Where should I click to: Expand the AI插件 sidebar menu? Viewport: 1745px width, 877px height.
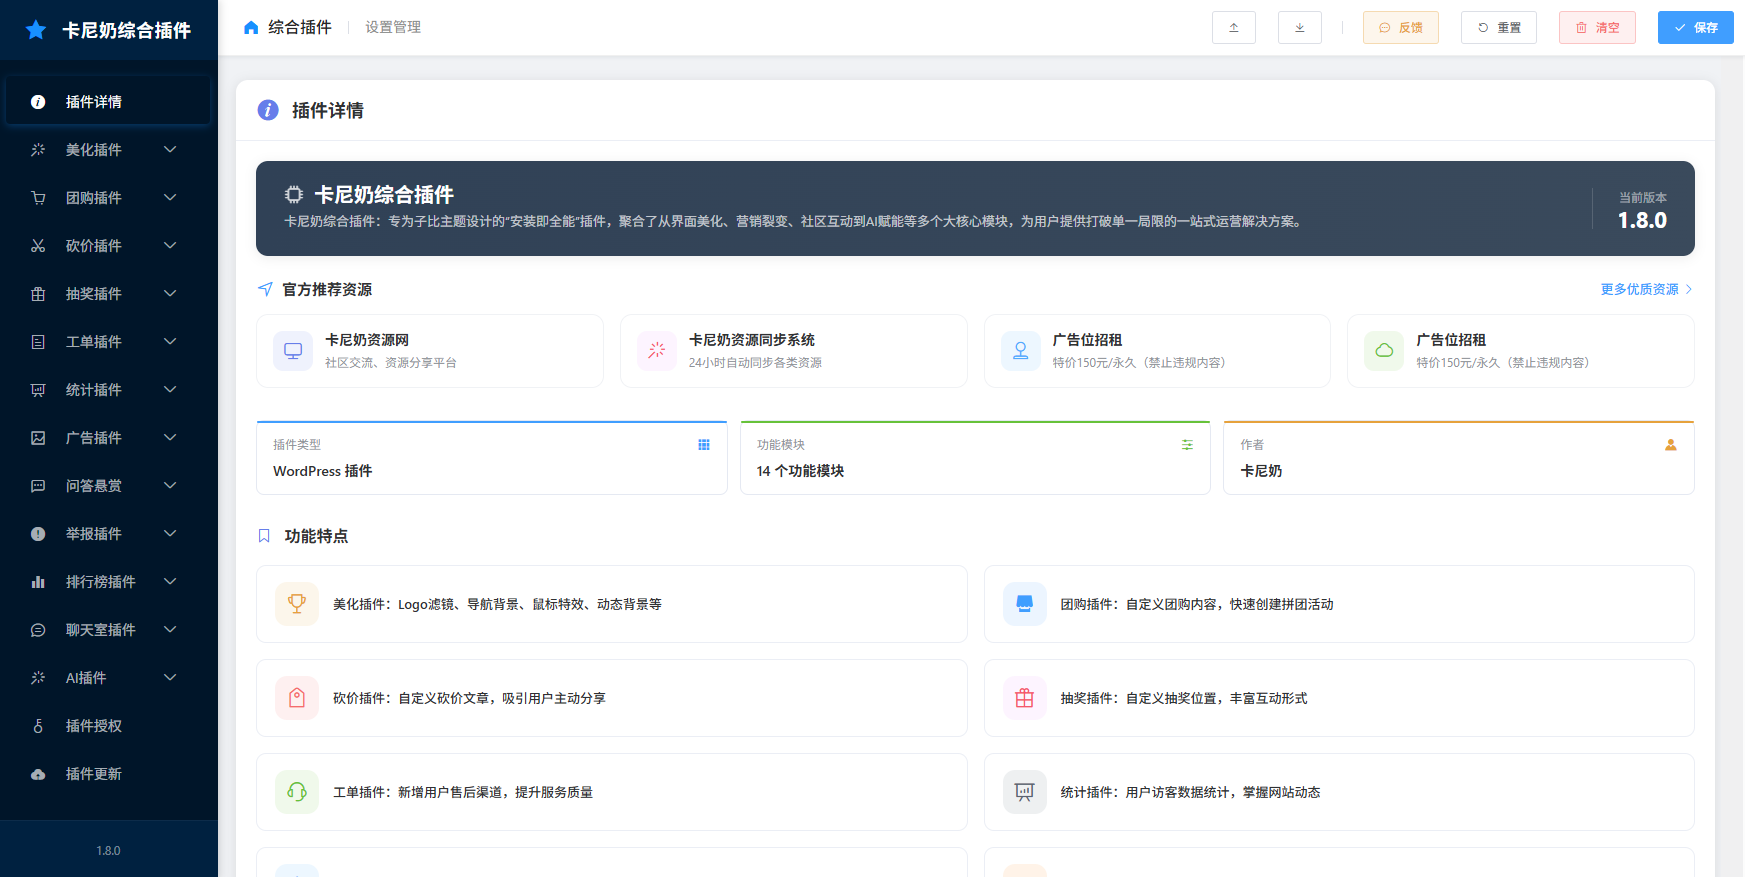point(108,678)
